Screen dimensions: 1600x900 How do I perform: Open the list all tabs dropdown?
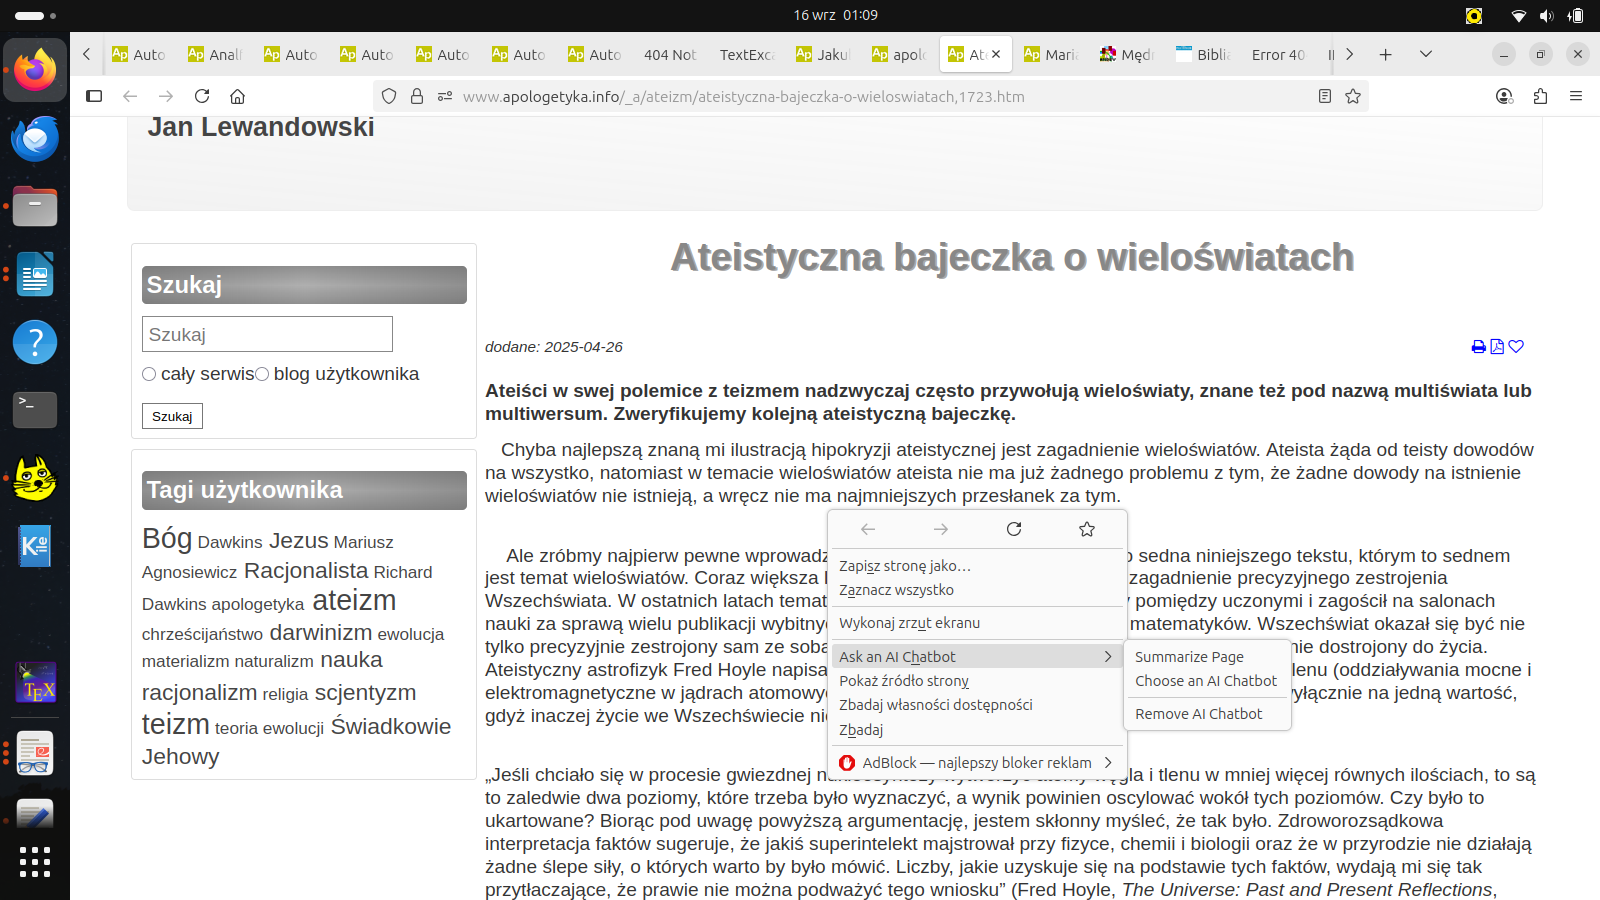click(1426, 55)
